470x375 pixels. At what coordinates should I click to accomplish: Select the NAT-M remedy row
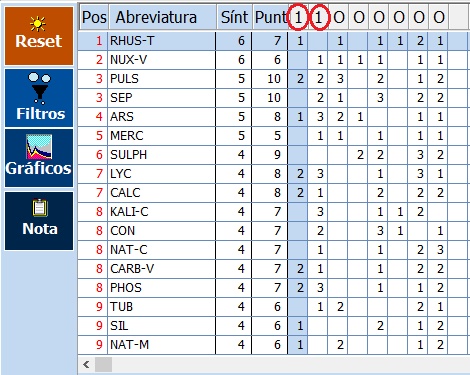coord(273,345)
